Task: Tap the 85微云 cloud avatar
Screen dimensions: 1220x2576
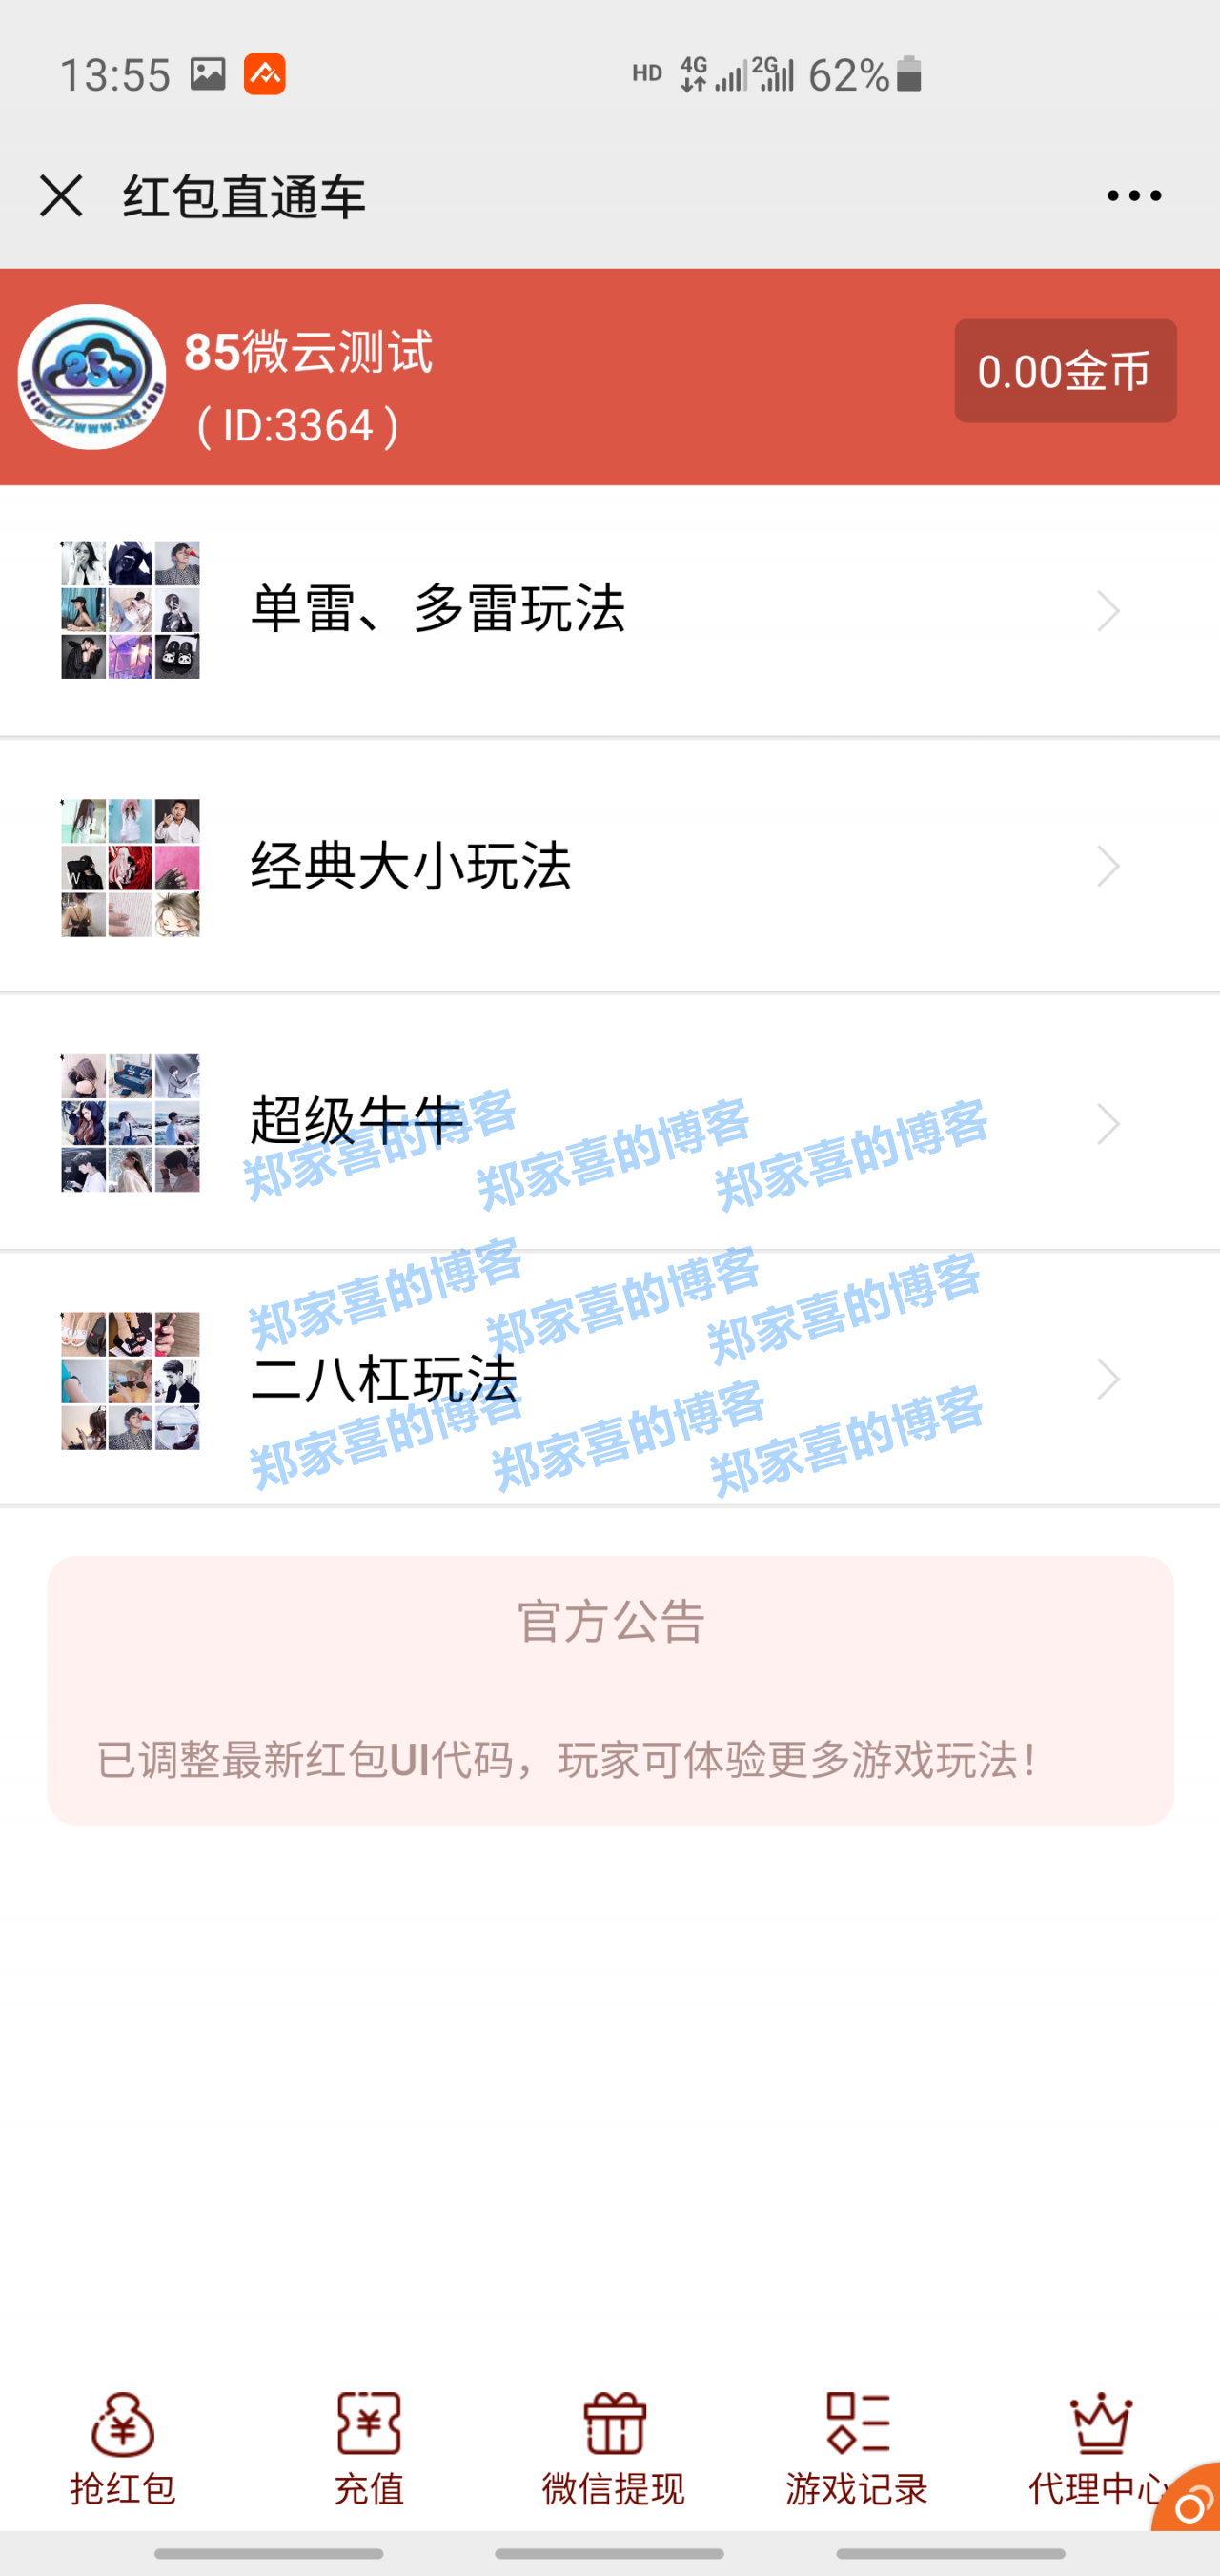Action: coord(92,377)
